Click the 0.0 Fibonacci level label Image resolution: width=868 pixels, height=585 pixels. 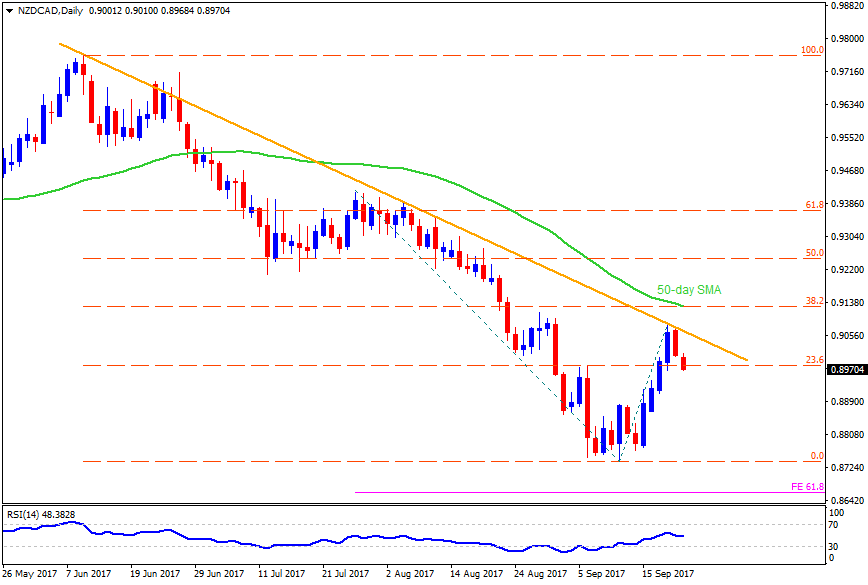[817, 456]
